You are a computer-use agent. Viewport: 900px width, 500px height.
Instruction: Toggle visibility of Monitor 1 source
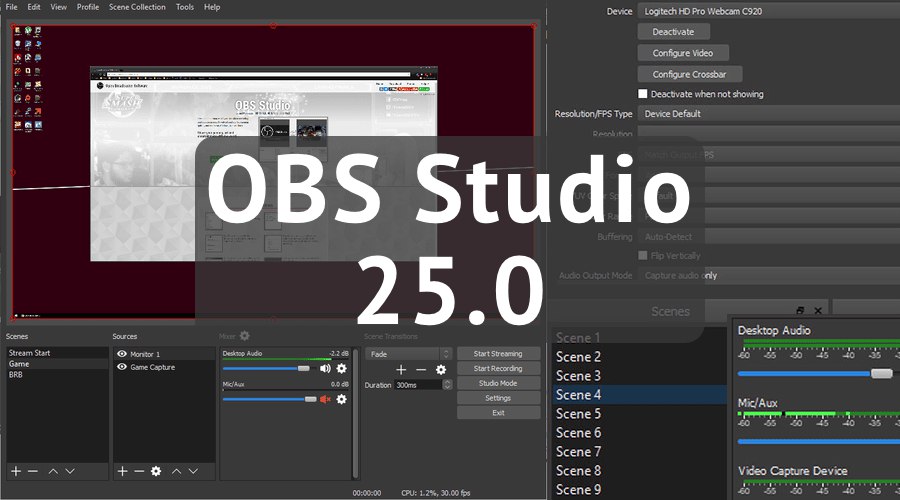pyautogui.click(x=122, y=354)
